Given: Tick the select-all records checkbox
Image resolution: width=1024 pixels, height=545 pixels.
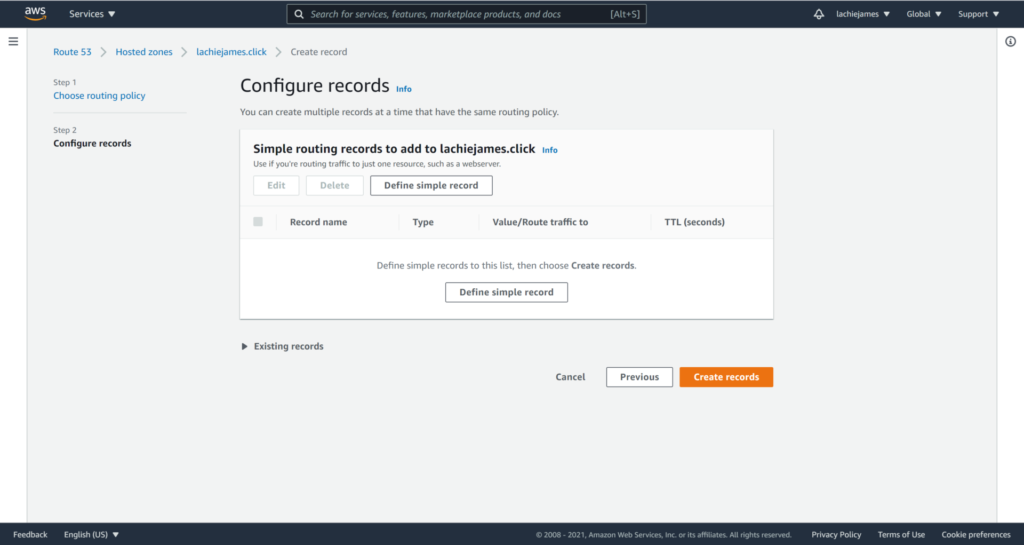Looking at the screenshot, I should (x=258, y=222).
